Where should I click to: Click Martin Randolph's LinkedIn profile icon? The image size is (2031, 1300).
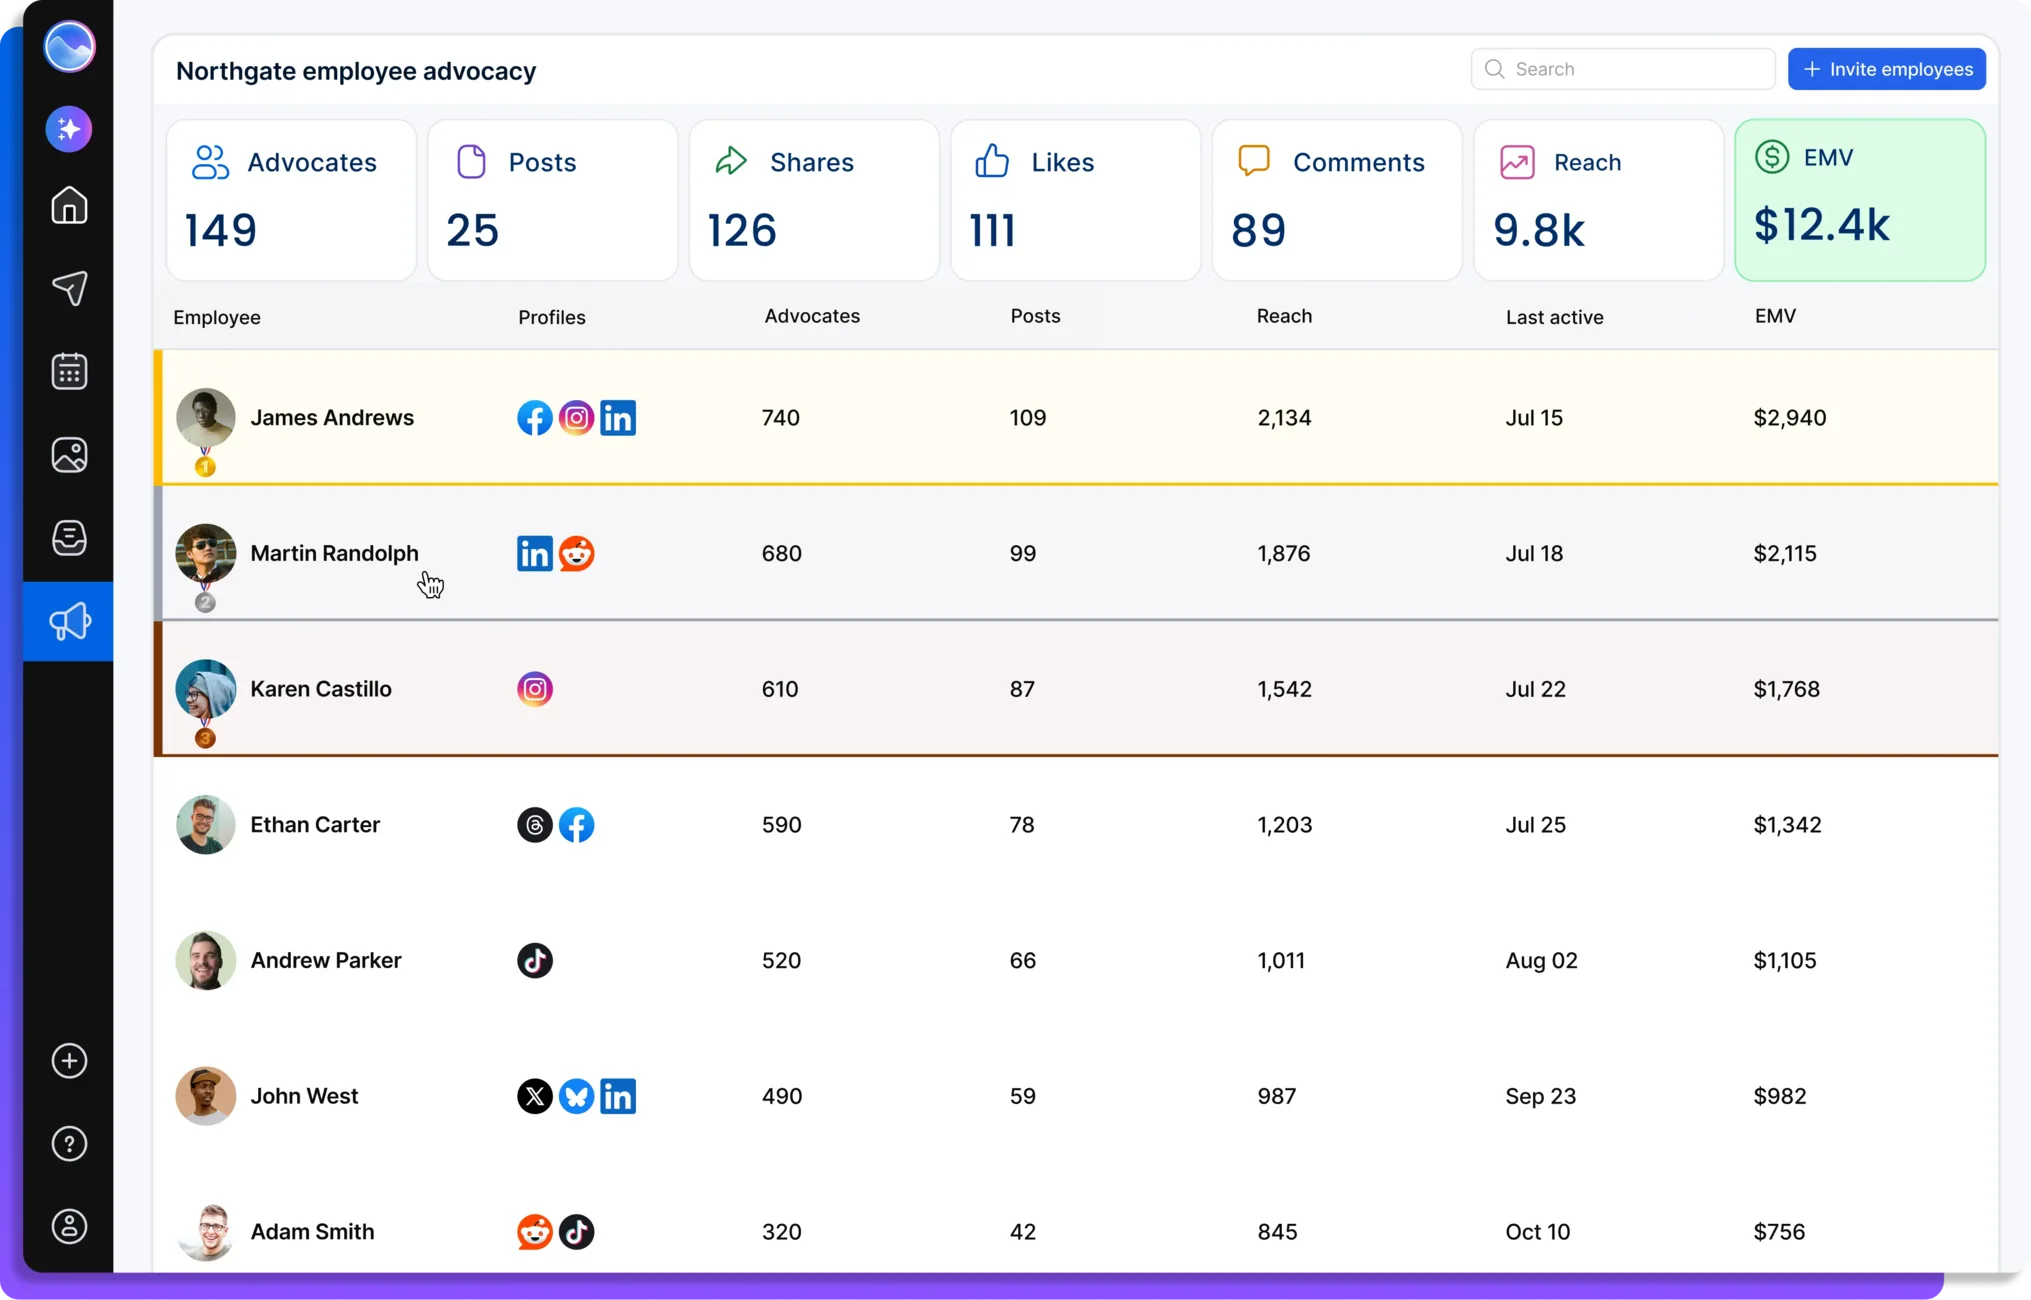click(535, 553)
